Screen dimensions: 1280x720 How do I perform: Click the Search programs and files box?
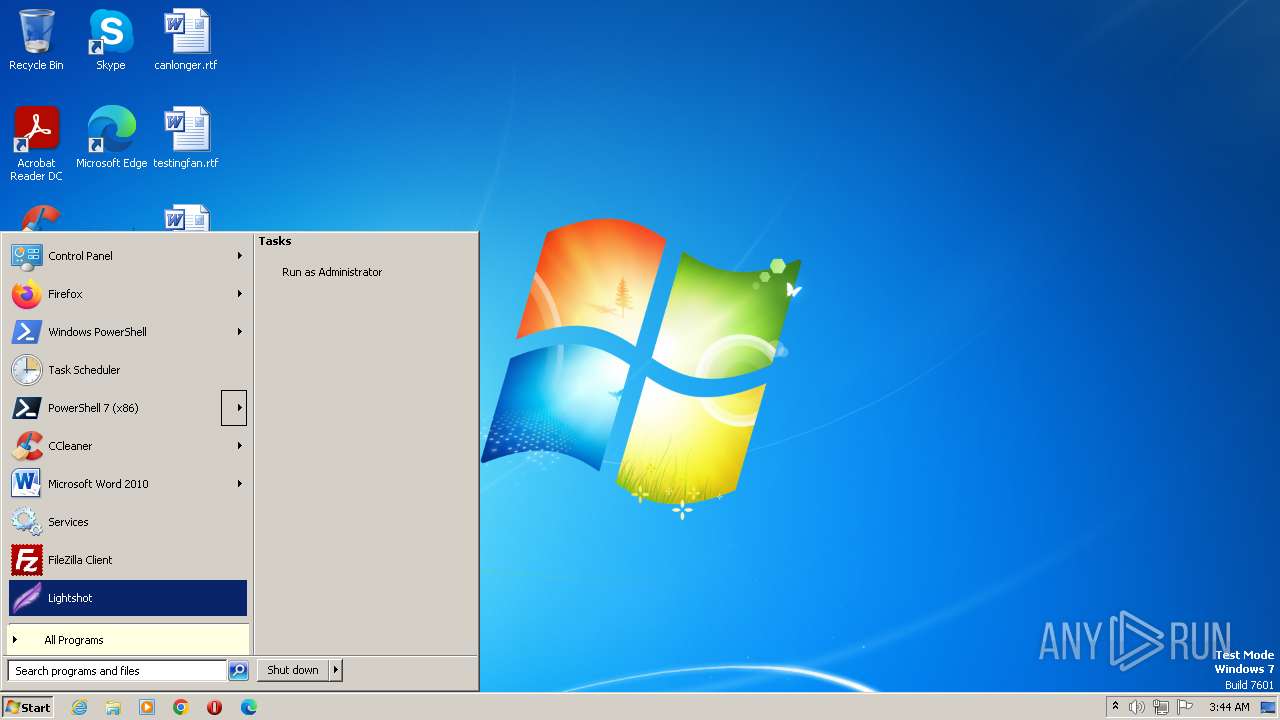coord(117,671)
